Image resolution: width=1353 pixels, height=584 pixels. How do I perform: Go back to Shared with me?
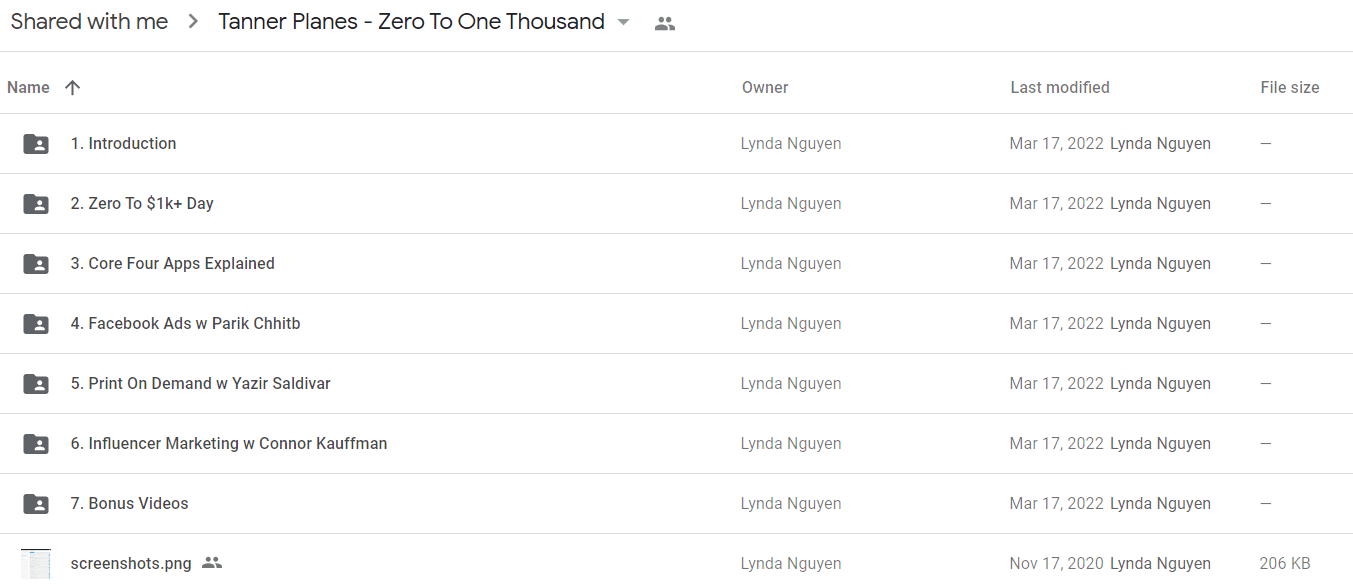coord(89,22)
